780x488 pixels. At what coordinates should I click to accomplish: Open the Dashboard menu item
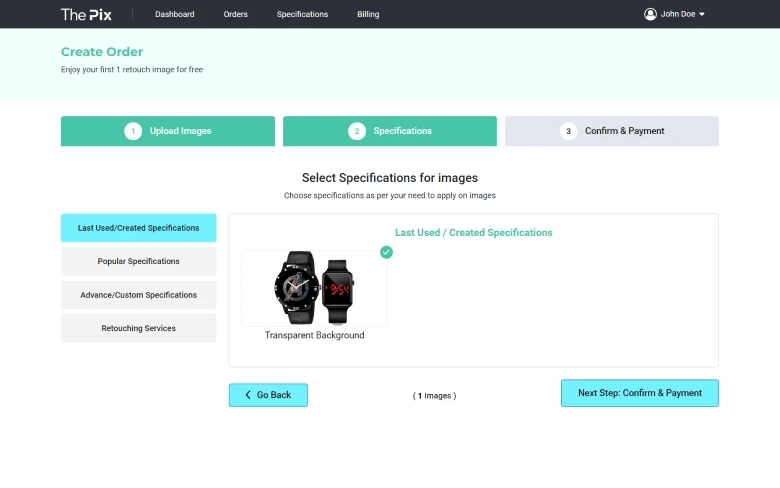pyautogui.click(x=175, y=14)
